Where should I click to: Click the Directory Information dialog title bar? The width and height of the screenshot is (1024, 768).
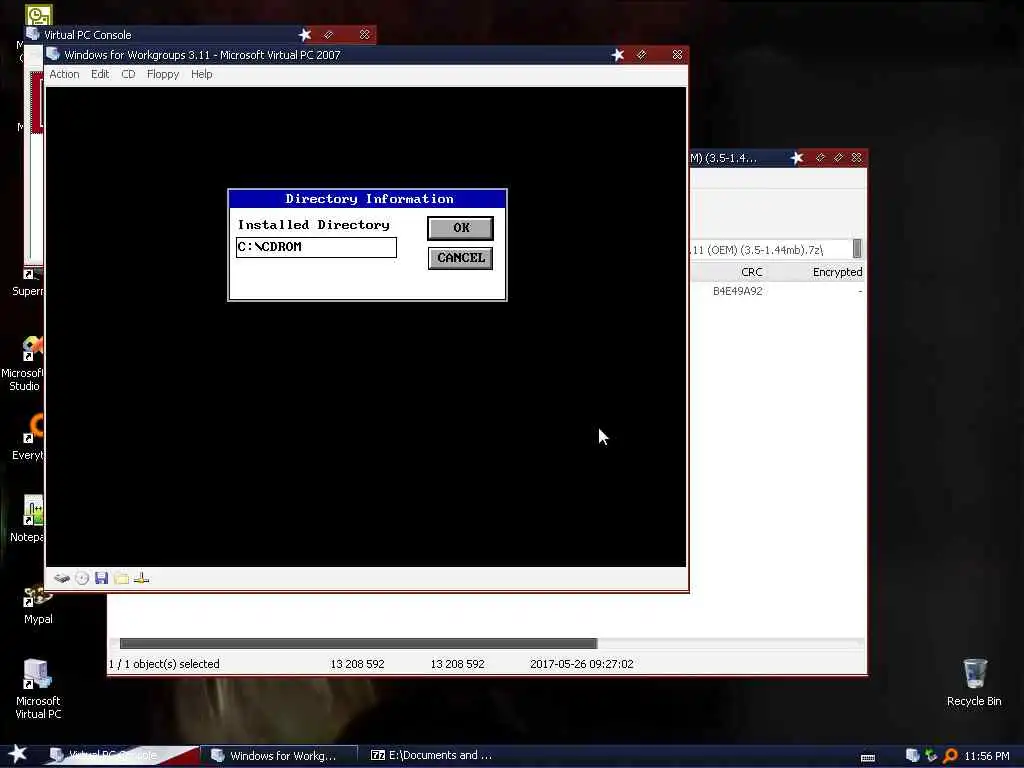coord(368,199)
